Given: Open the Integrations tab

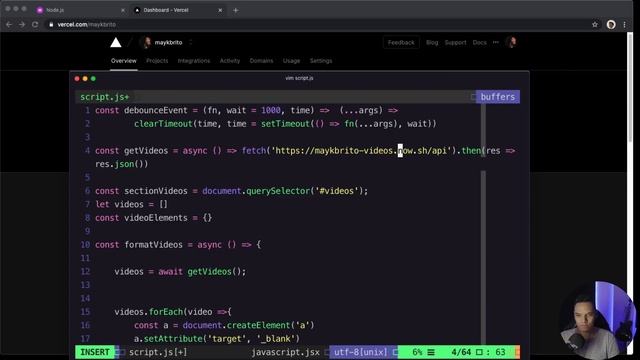Looking at the screenshot, I should [x=194, y=61].
